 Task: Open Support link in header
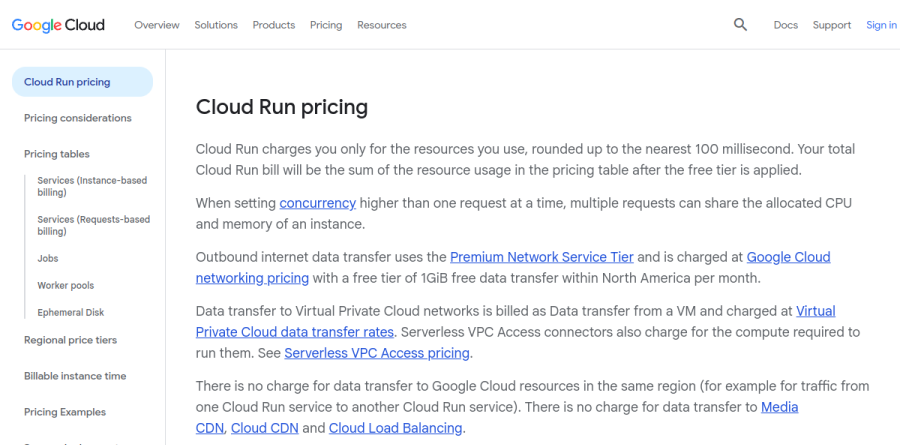point(832,25)
